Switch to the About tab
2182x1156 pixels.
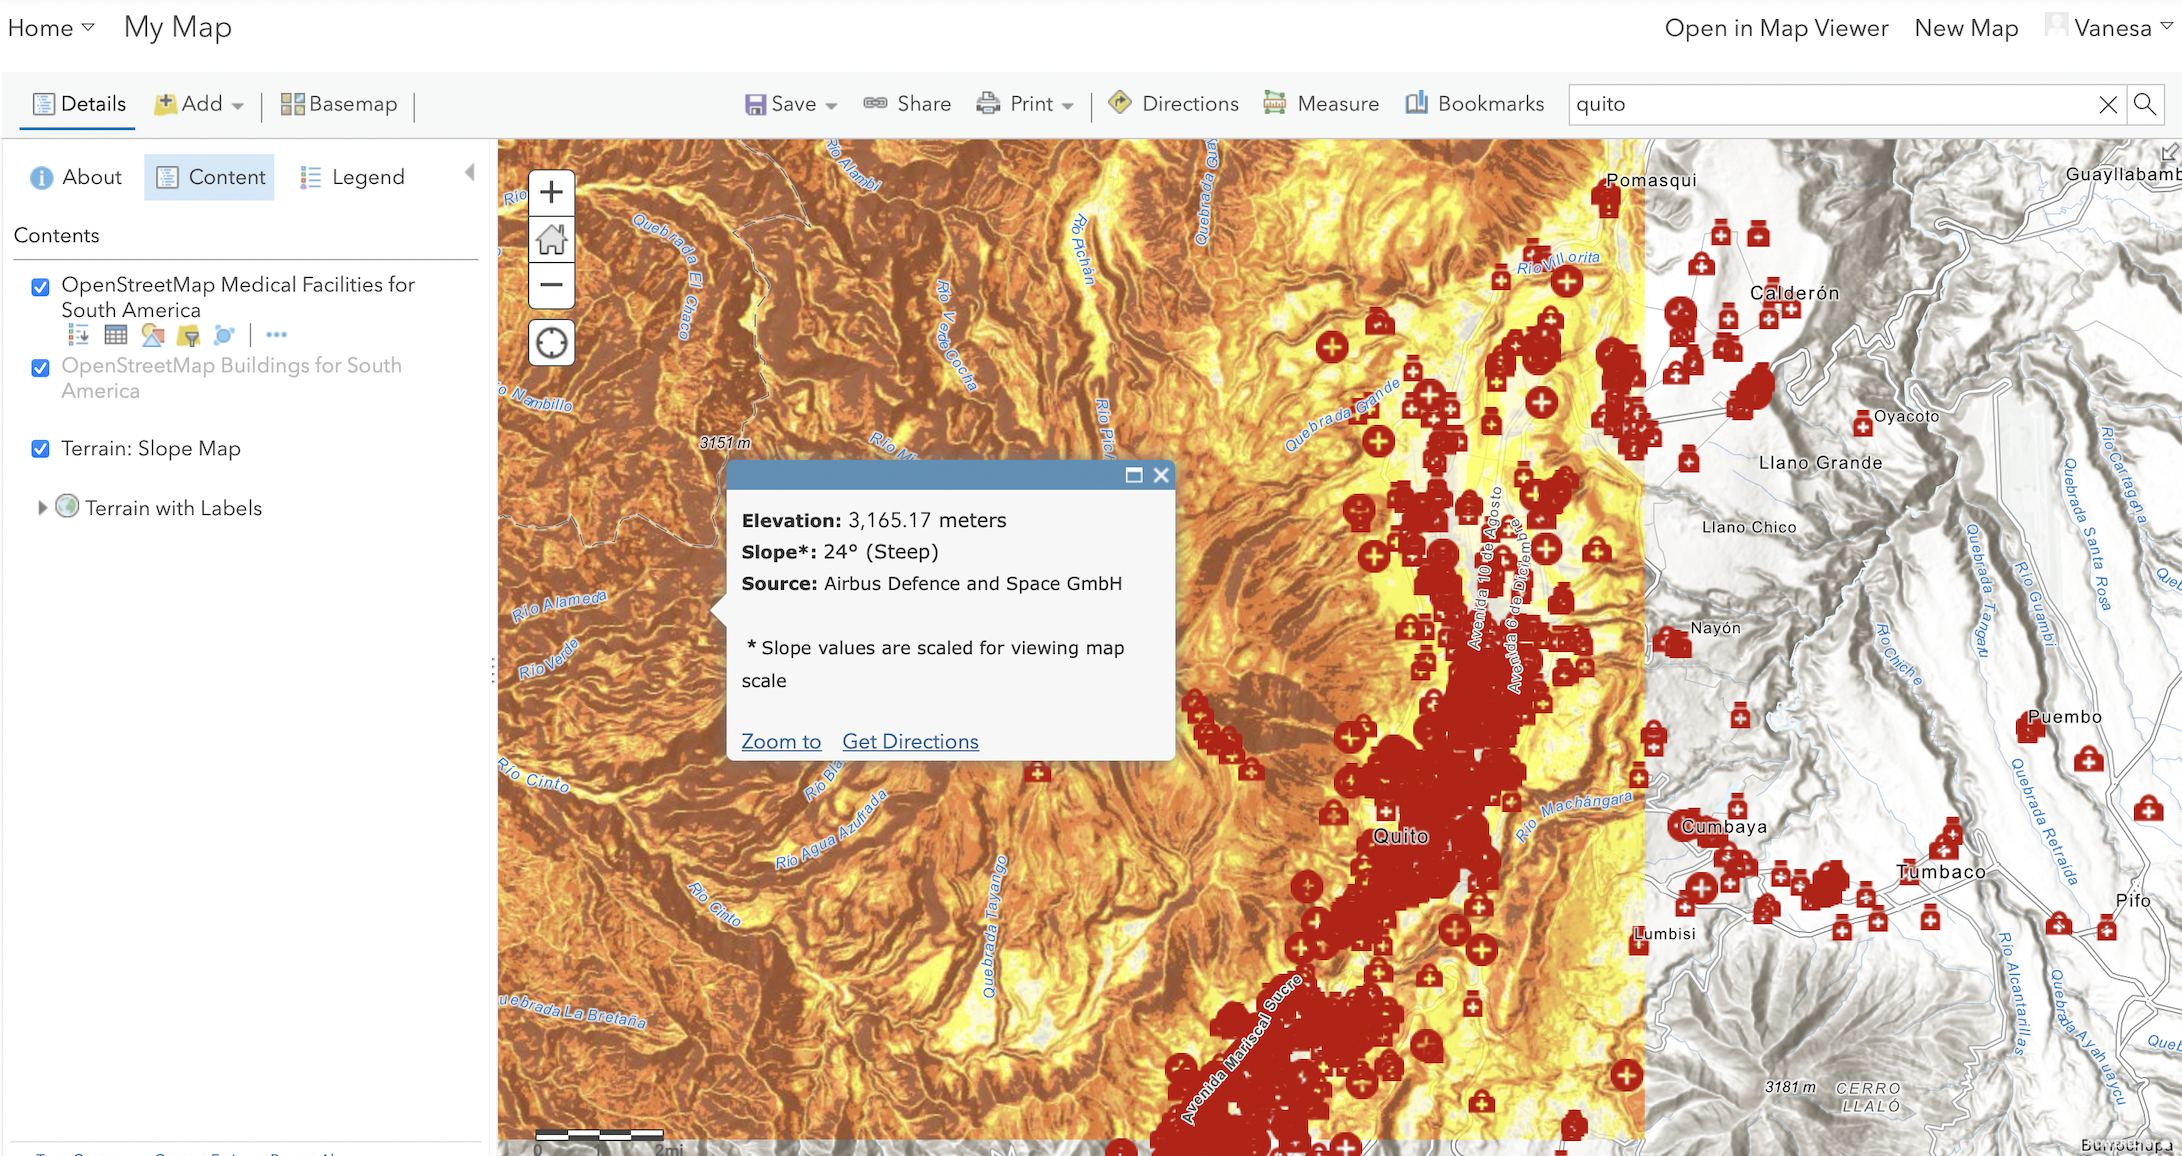[x=76, y=177]
